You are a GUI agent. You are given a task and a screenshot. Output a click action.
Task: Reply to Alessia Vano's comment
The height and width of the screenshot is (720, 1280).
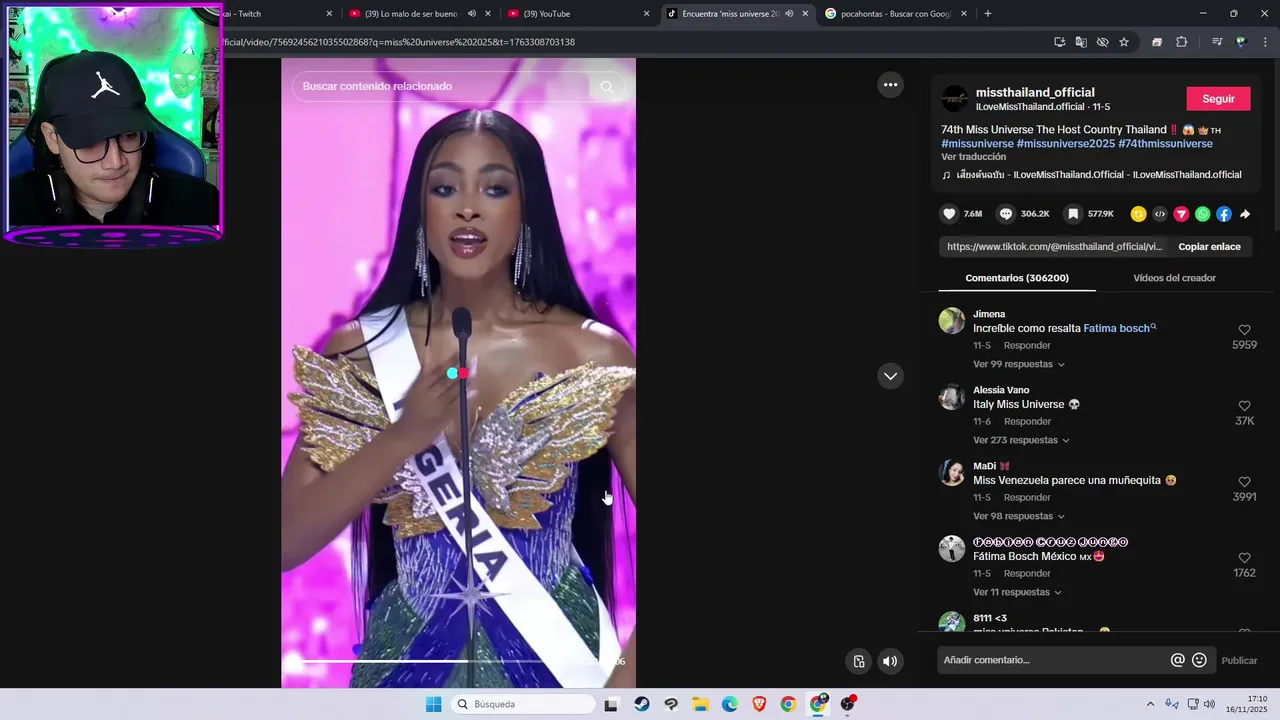click(1027, 421)
